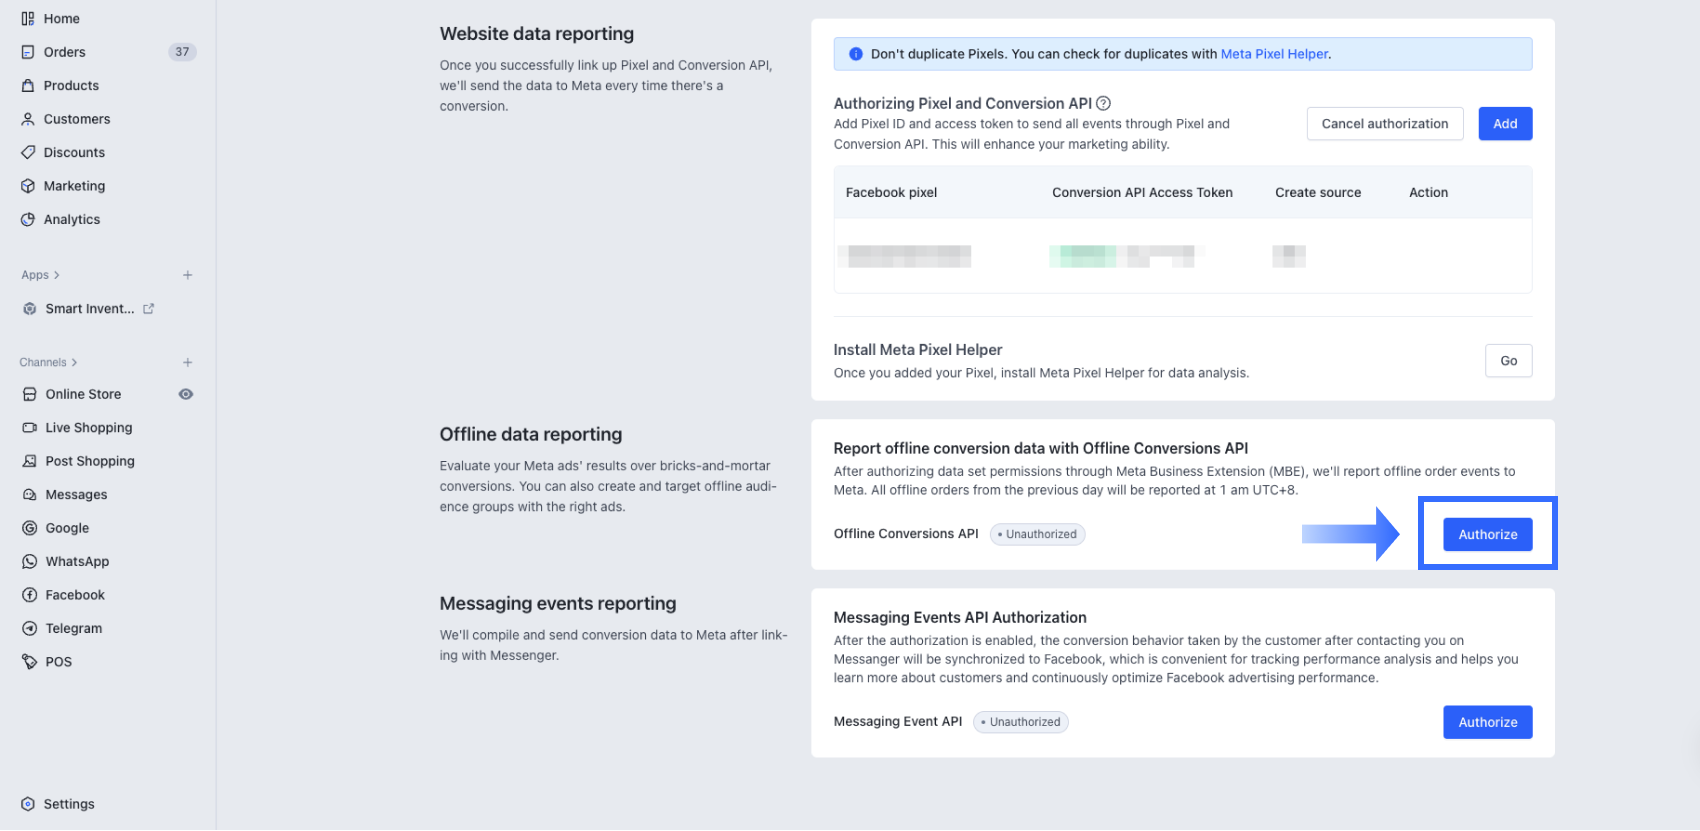Expand the Apps section chevron

[x=57, y=275]
